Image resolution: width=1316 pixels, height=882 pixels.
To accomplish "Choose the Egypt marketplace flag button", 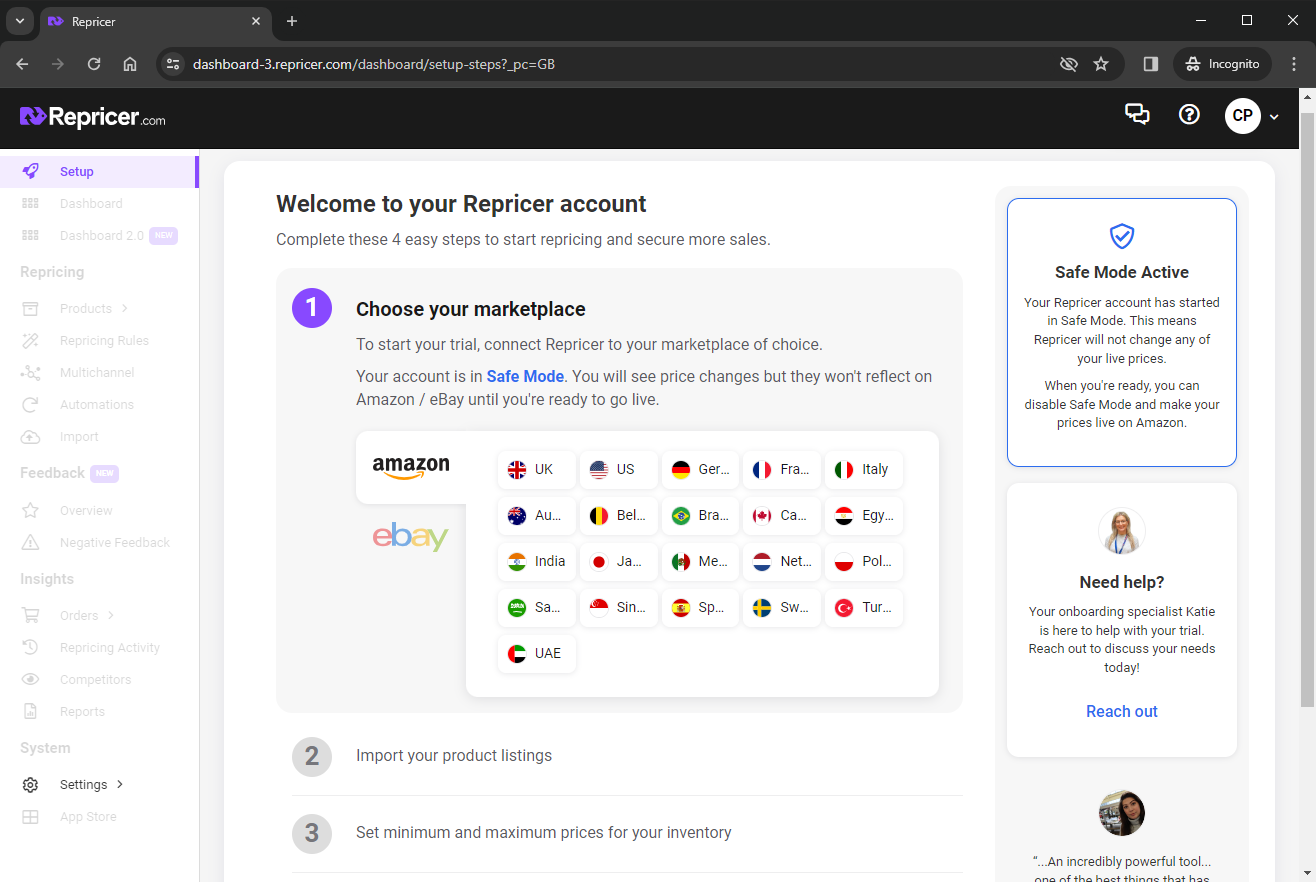I will (x=865, y=515).
